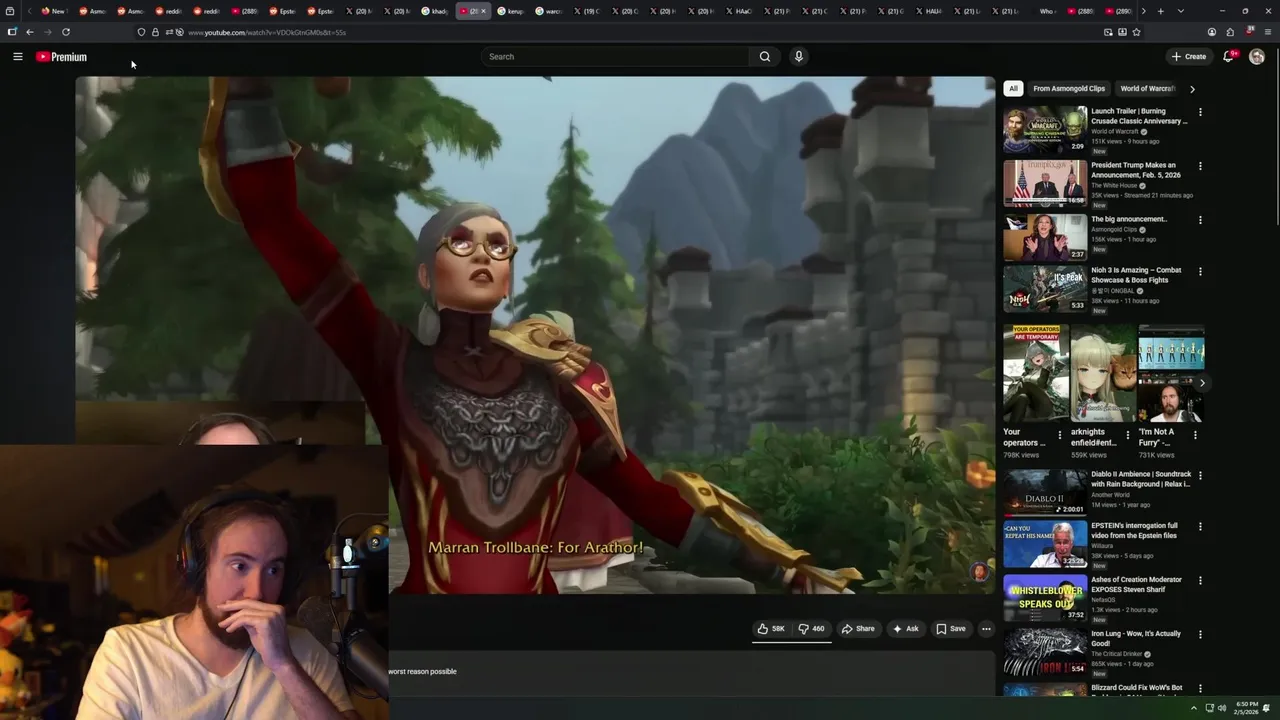The image size is (1280, 720).
Task: Switch to the khady browser tab
Action: [x=435, y=11]
